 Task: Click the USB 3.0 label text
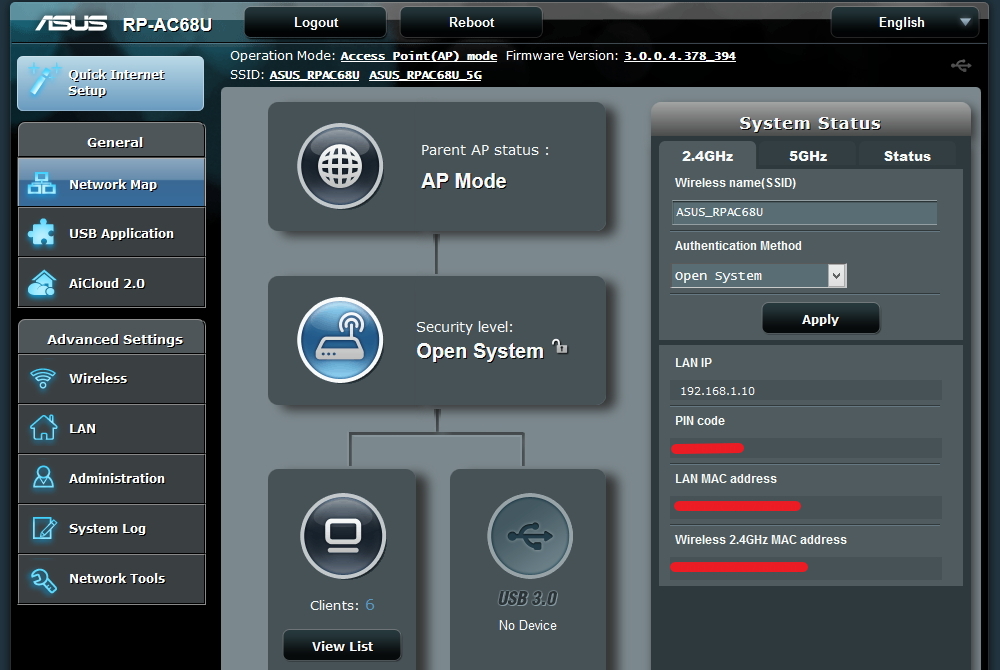pos(528,599)
